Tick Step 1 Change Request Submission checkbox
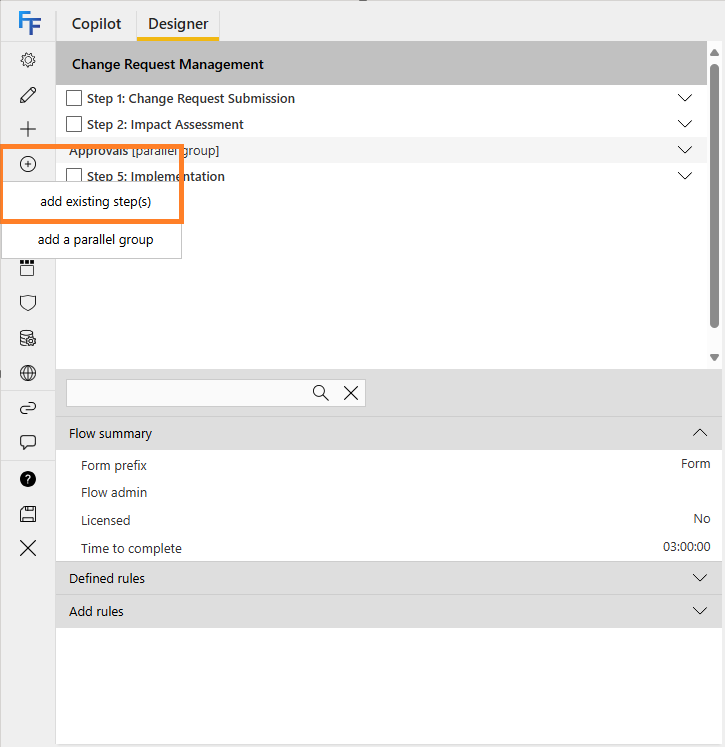Viewport: 725px width, 747px height. pyautogui.click(x=74, y=98)
